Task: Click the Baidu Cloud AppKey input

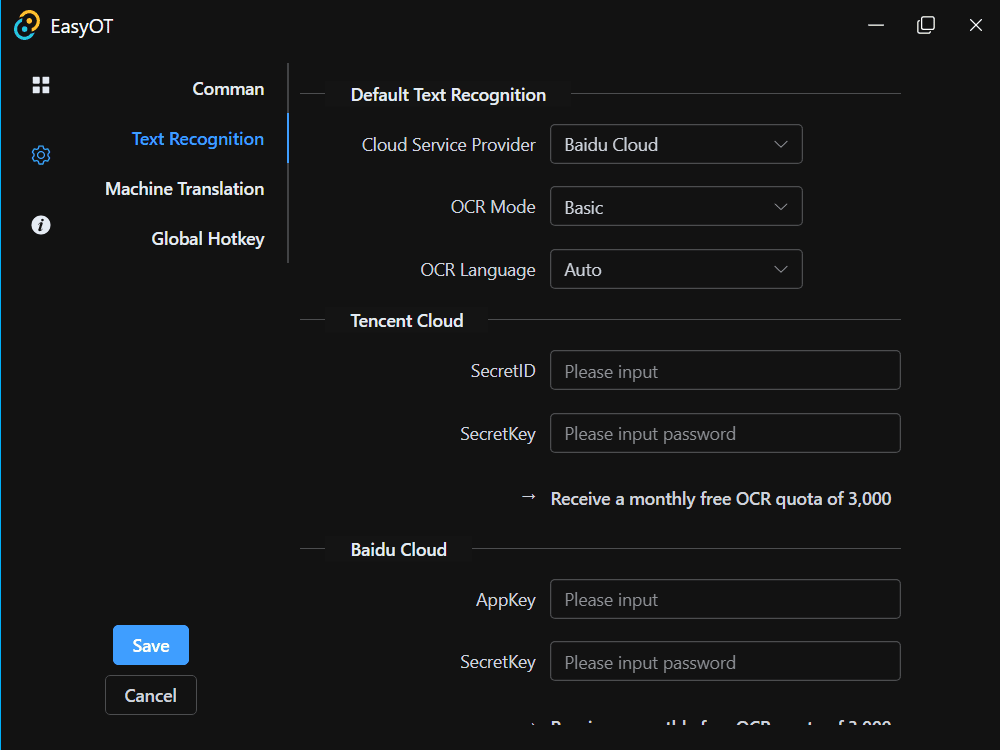Action: [725, 600]
